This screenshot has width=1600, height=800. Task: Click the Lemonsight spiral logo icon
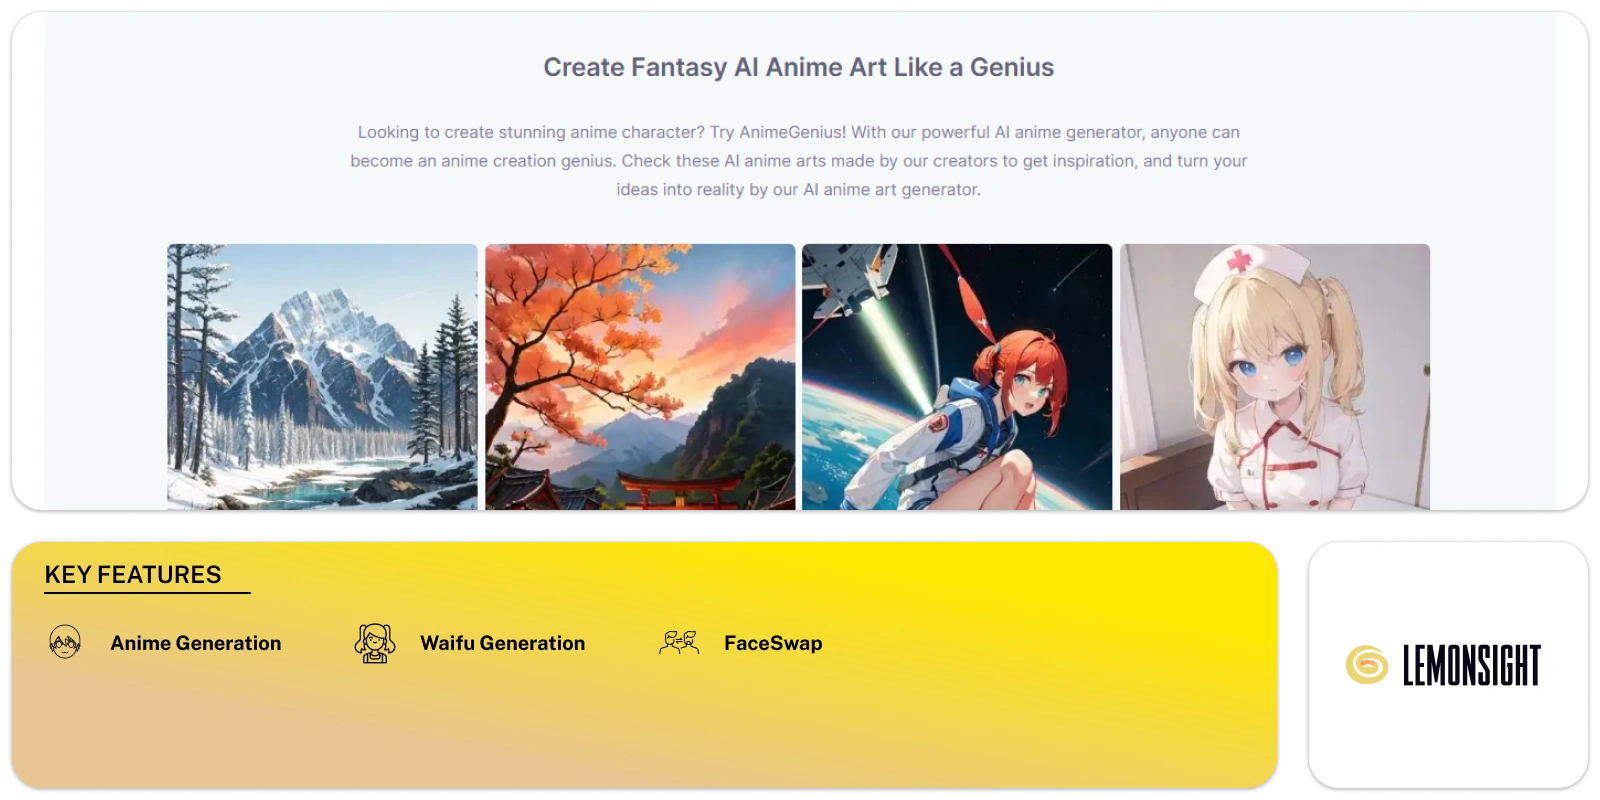click(x=1367, y=665)
